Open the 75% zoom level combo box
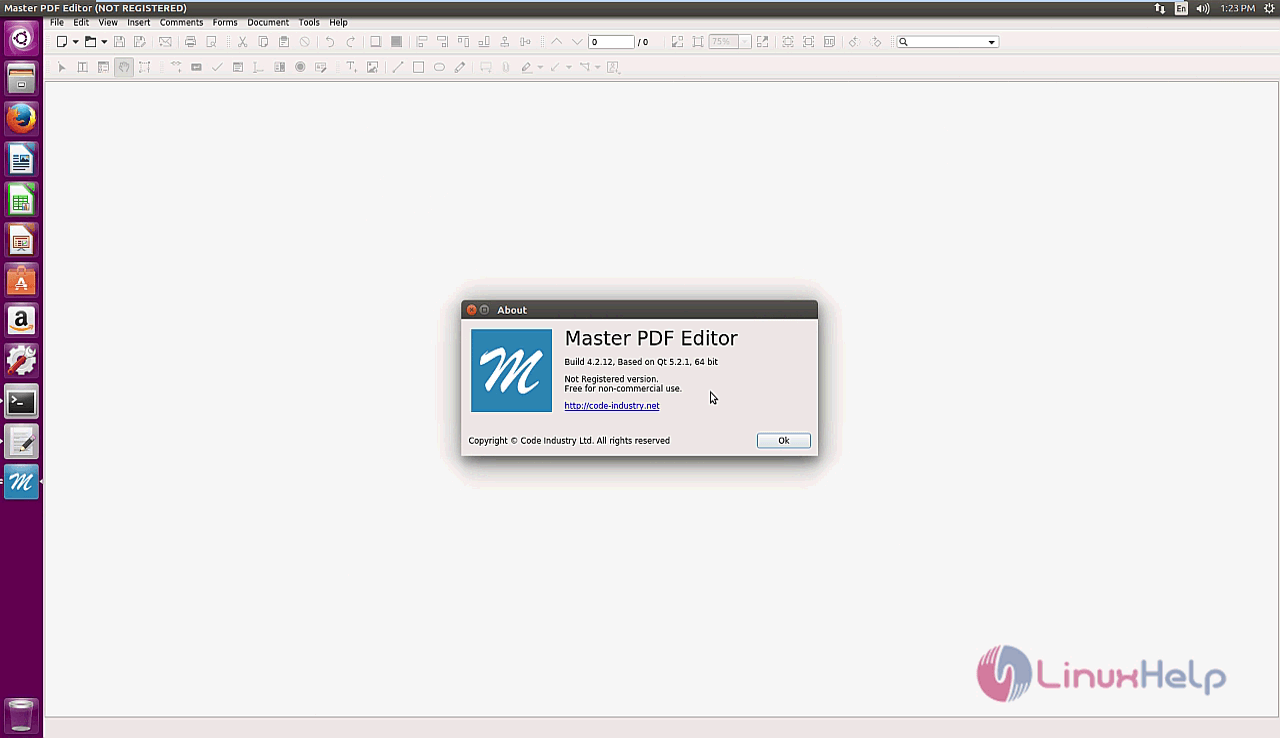The width and height of the screenshot is (1280, 738). coord(730,42)
